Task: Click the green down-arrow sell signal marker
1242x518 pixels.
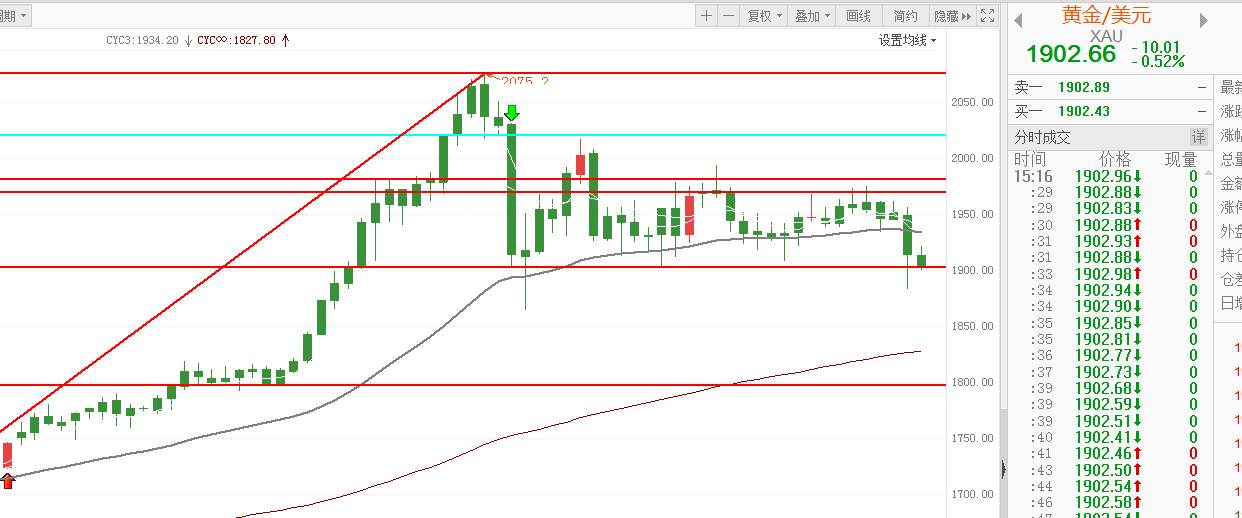Action: (x=512, y=113)
